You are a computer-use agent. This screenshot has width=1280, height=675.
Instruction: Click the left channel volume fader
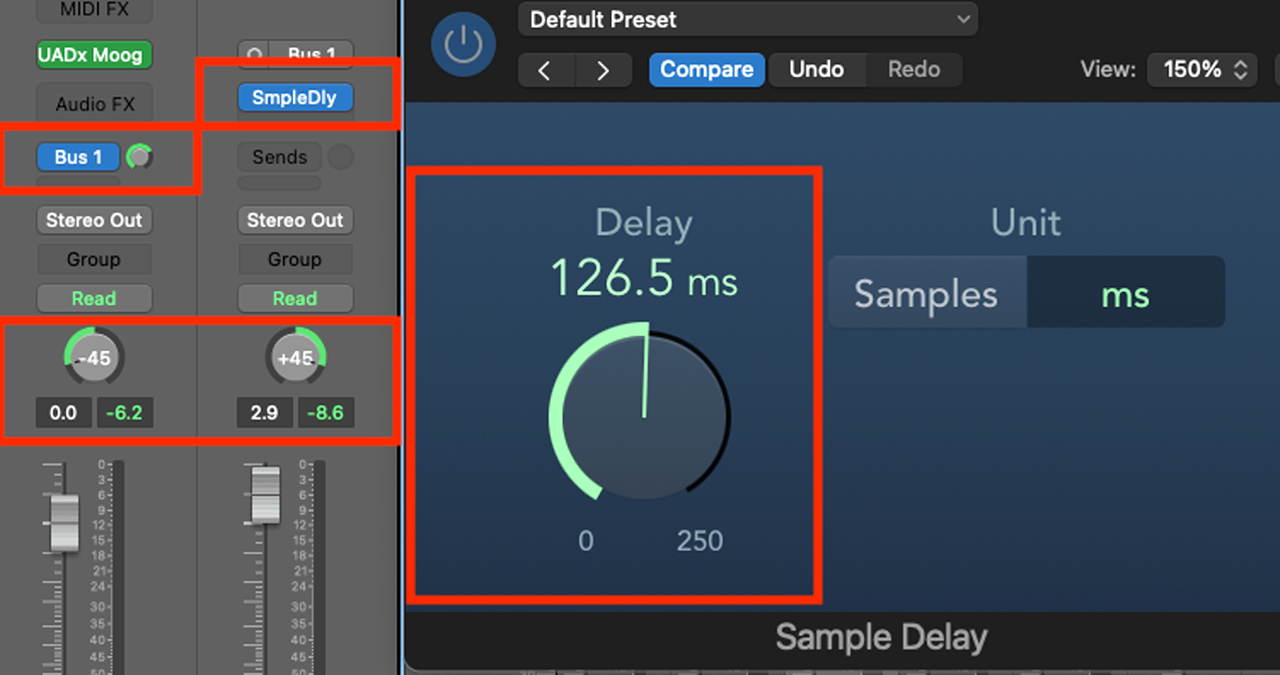(64, 522)
